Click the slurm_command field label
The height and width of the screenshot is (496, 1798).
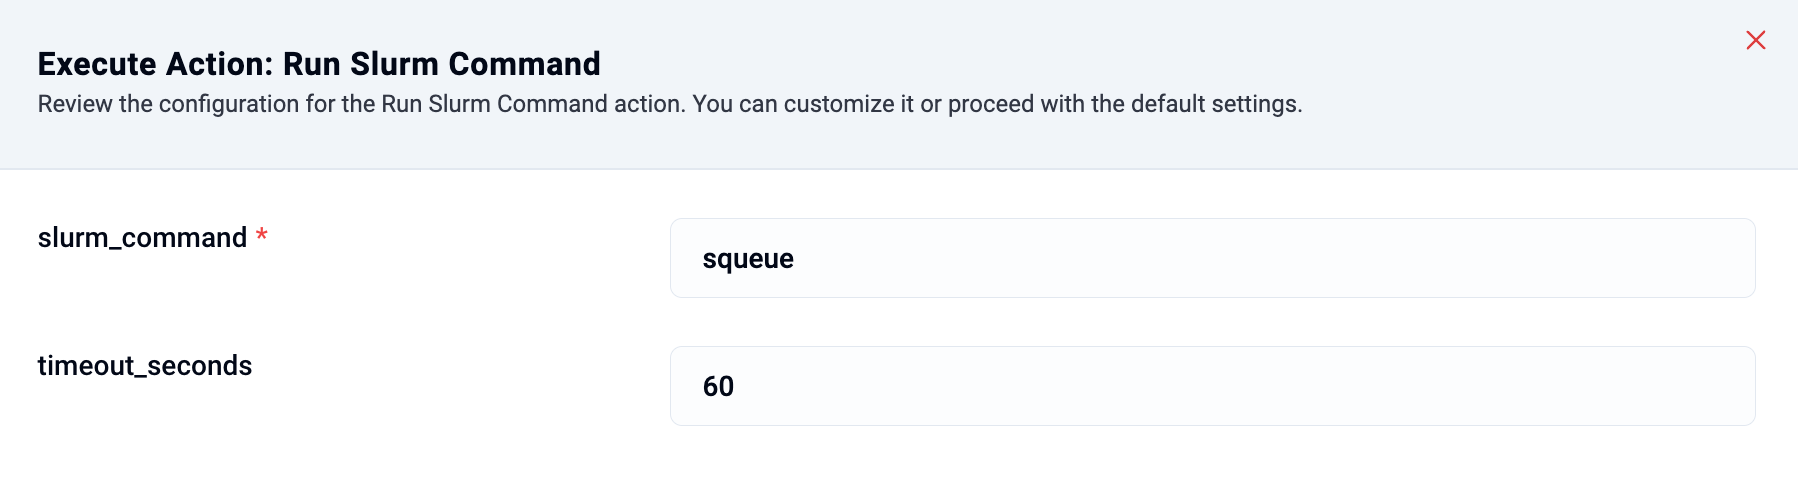coord(142,238)
